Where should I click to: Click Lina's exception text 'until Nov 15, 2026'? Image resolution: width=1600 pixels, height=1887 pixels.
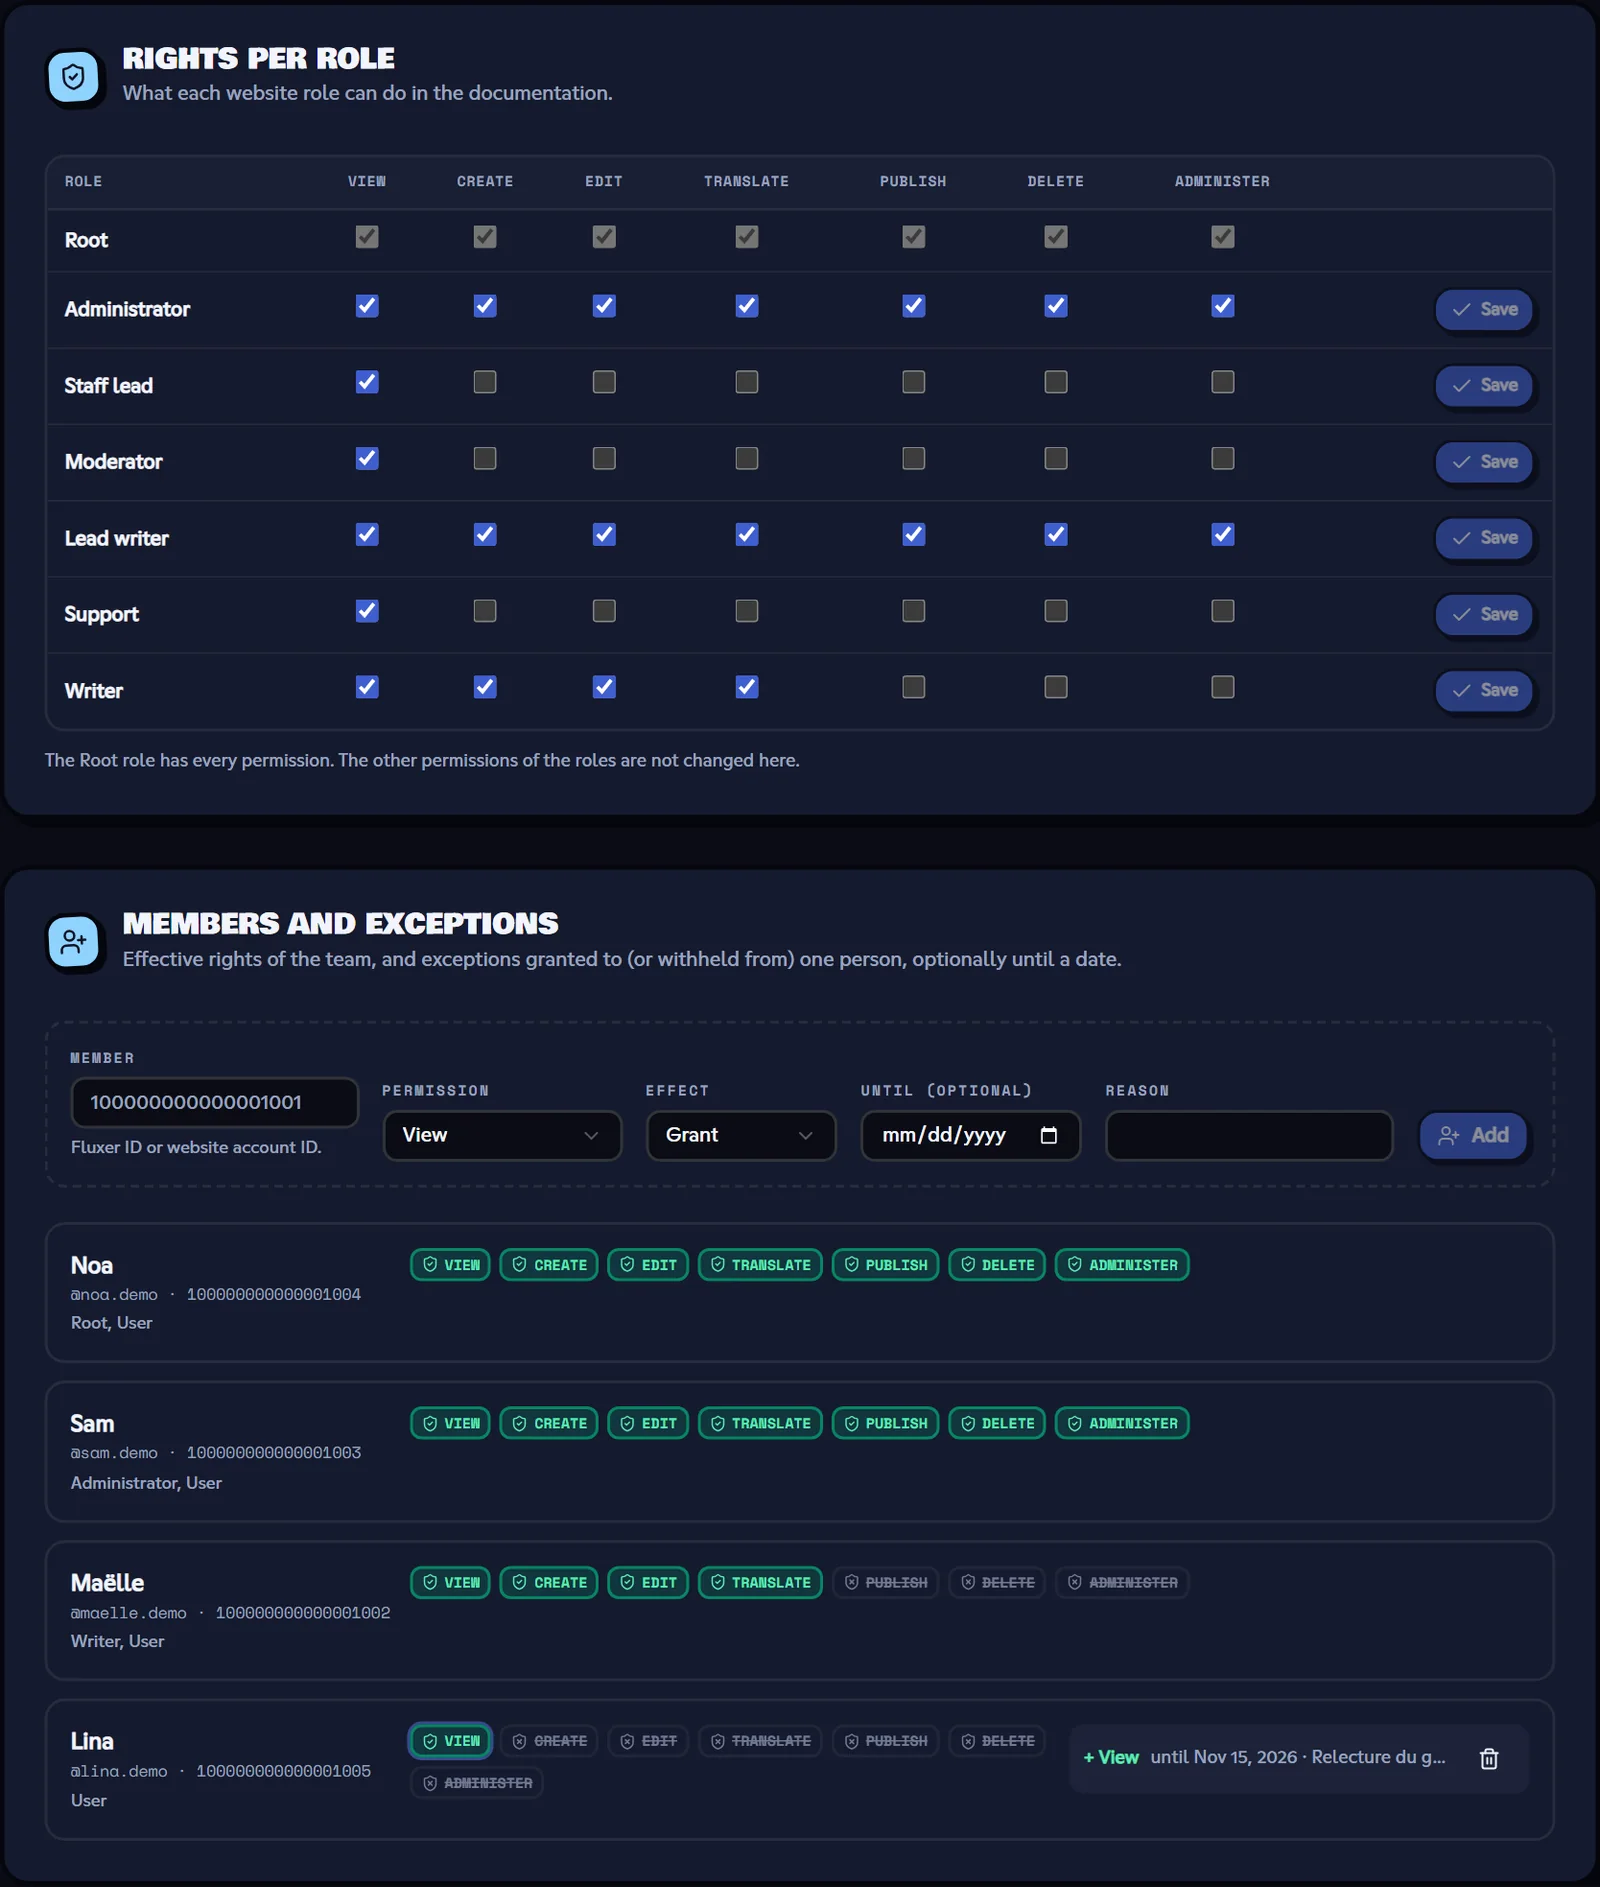(1223, 1758)
